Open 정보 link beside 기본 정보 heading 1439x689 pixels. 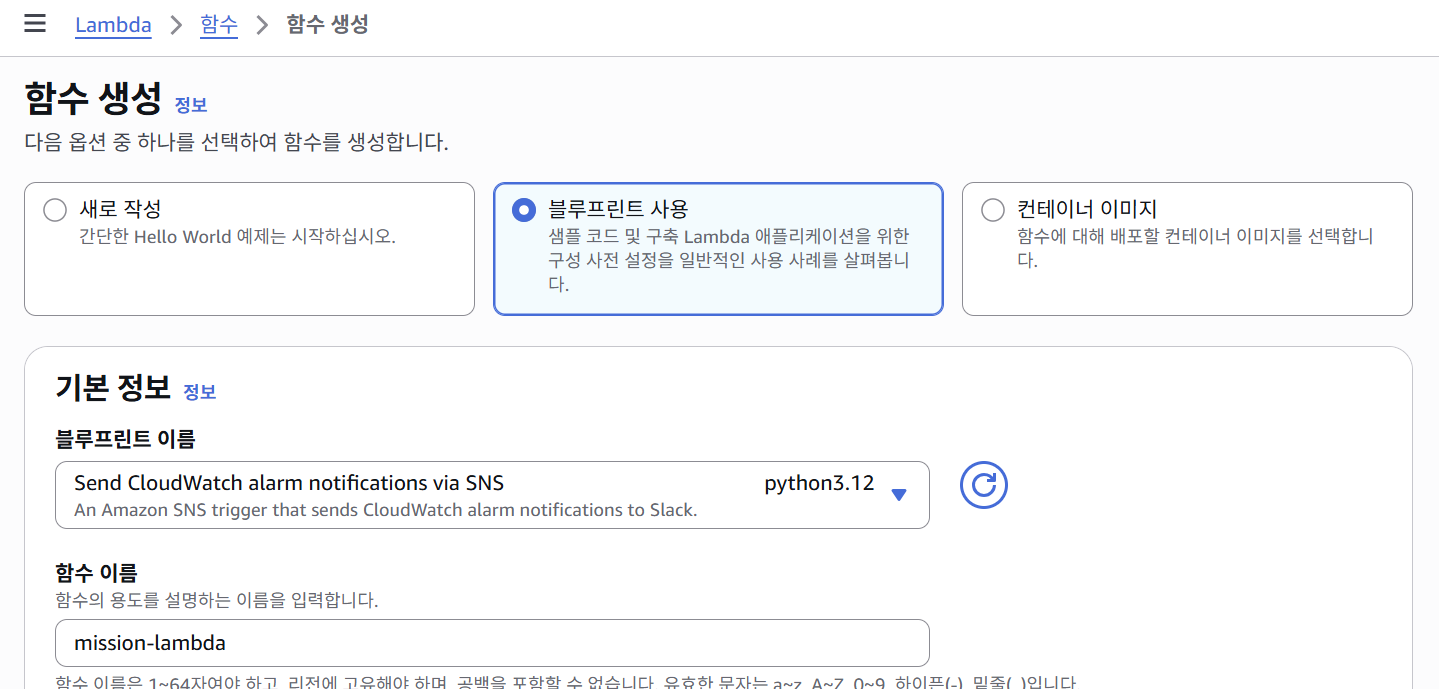coord(200,392)
